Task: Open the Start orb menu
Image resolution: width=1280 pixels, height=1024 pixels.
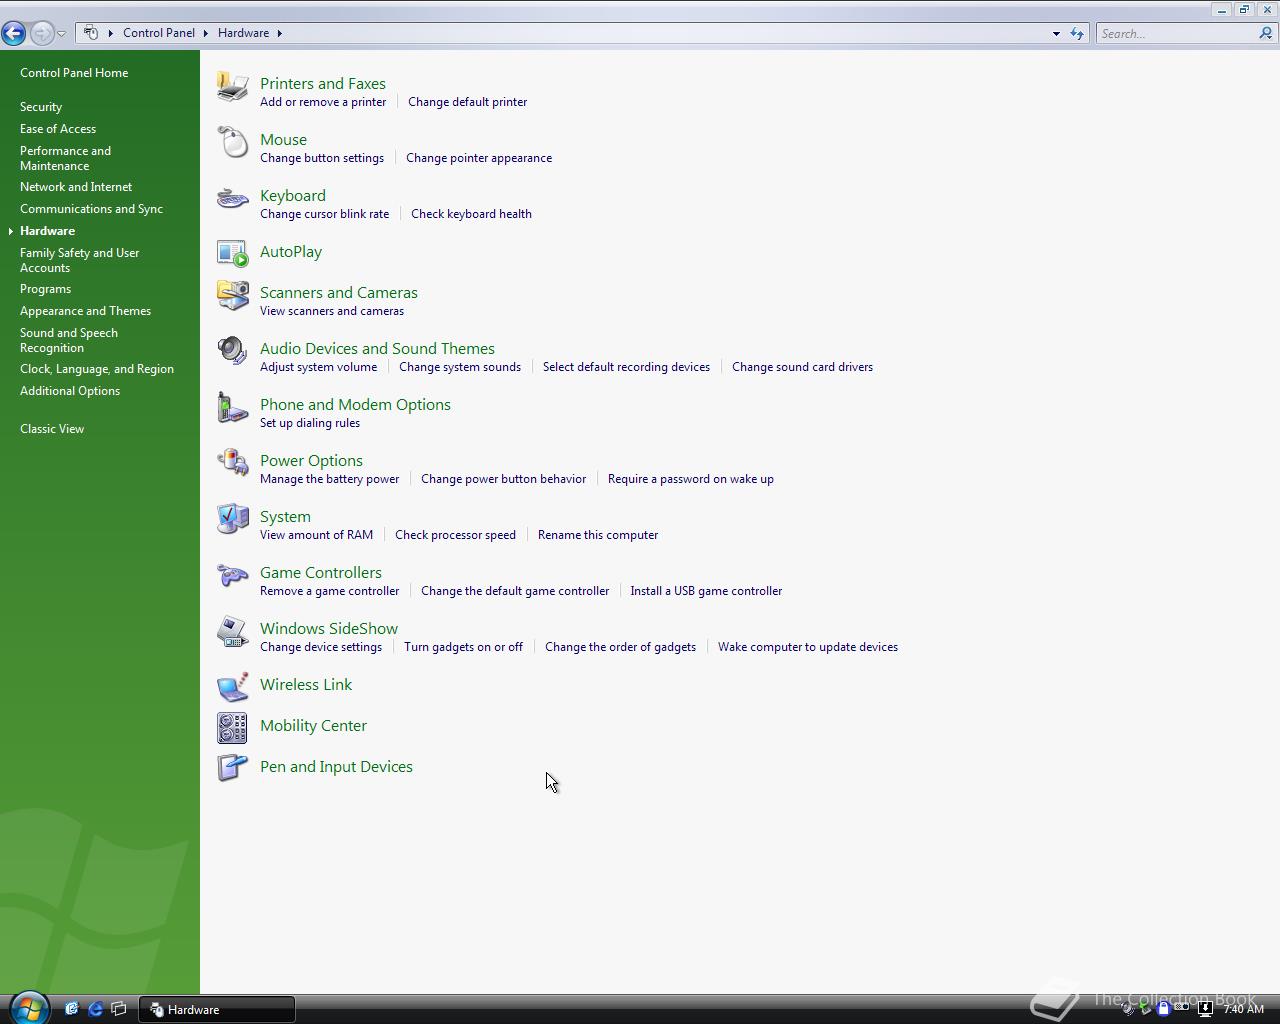Action: click(29, 1008)
